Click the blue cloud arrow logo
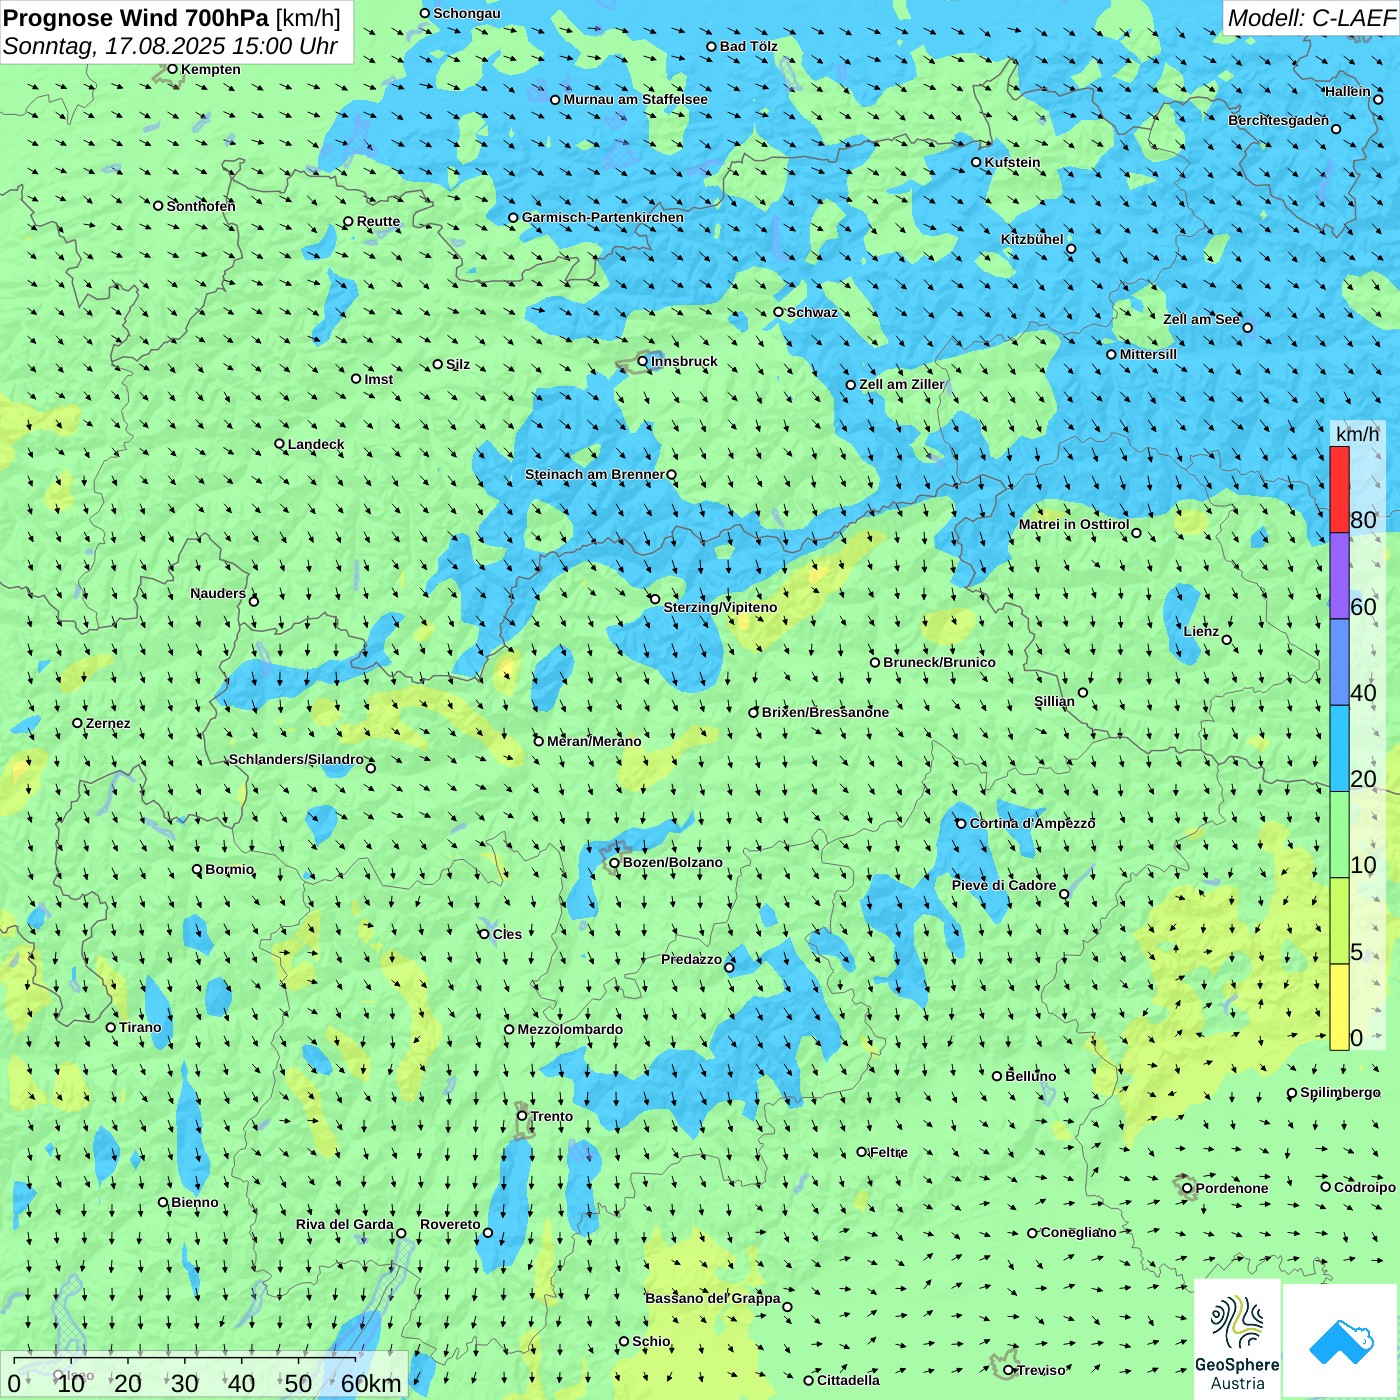This screenshot has height=1400, width=1400. tap(1340, 1341)
